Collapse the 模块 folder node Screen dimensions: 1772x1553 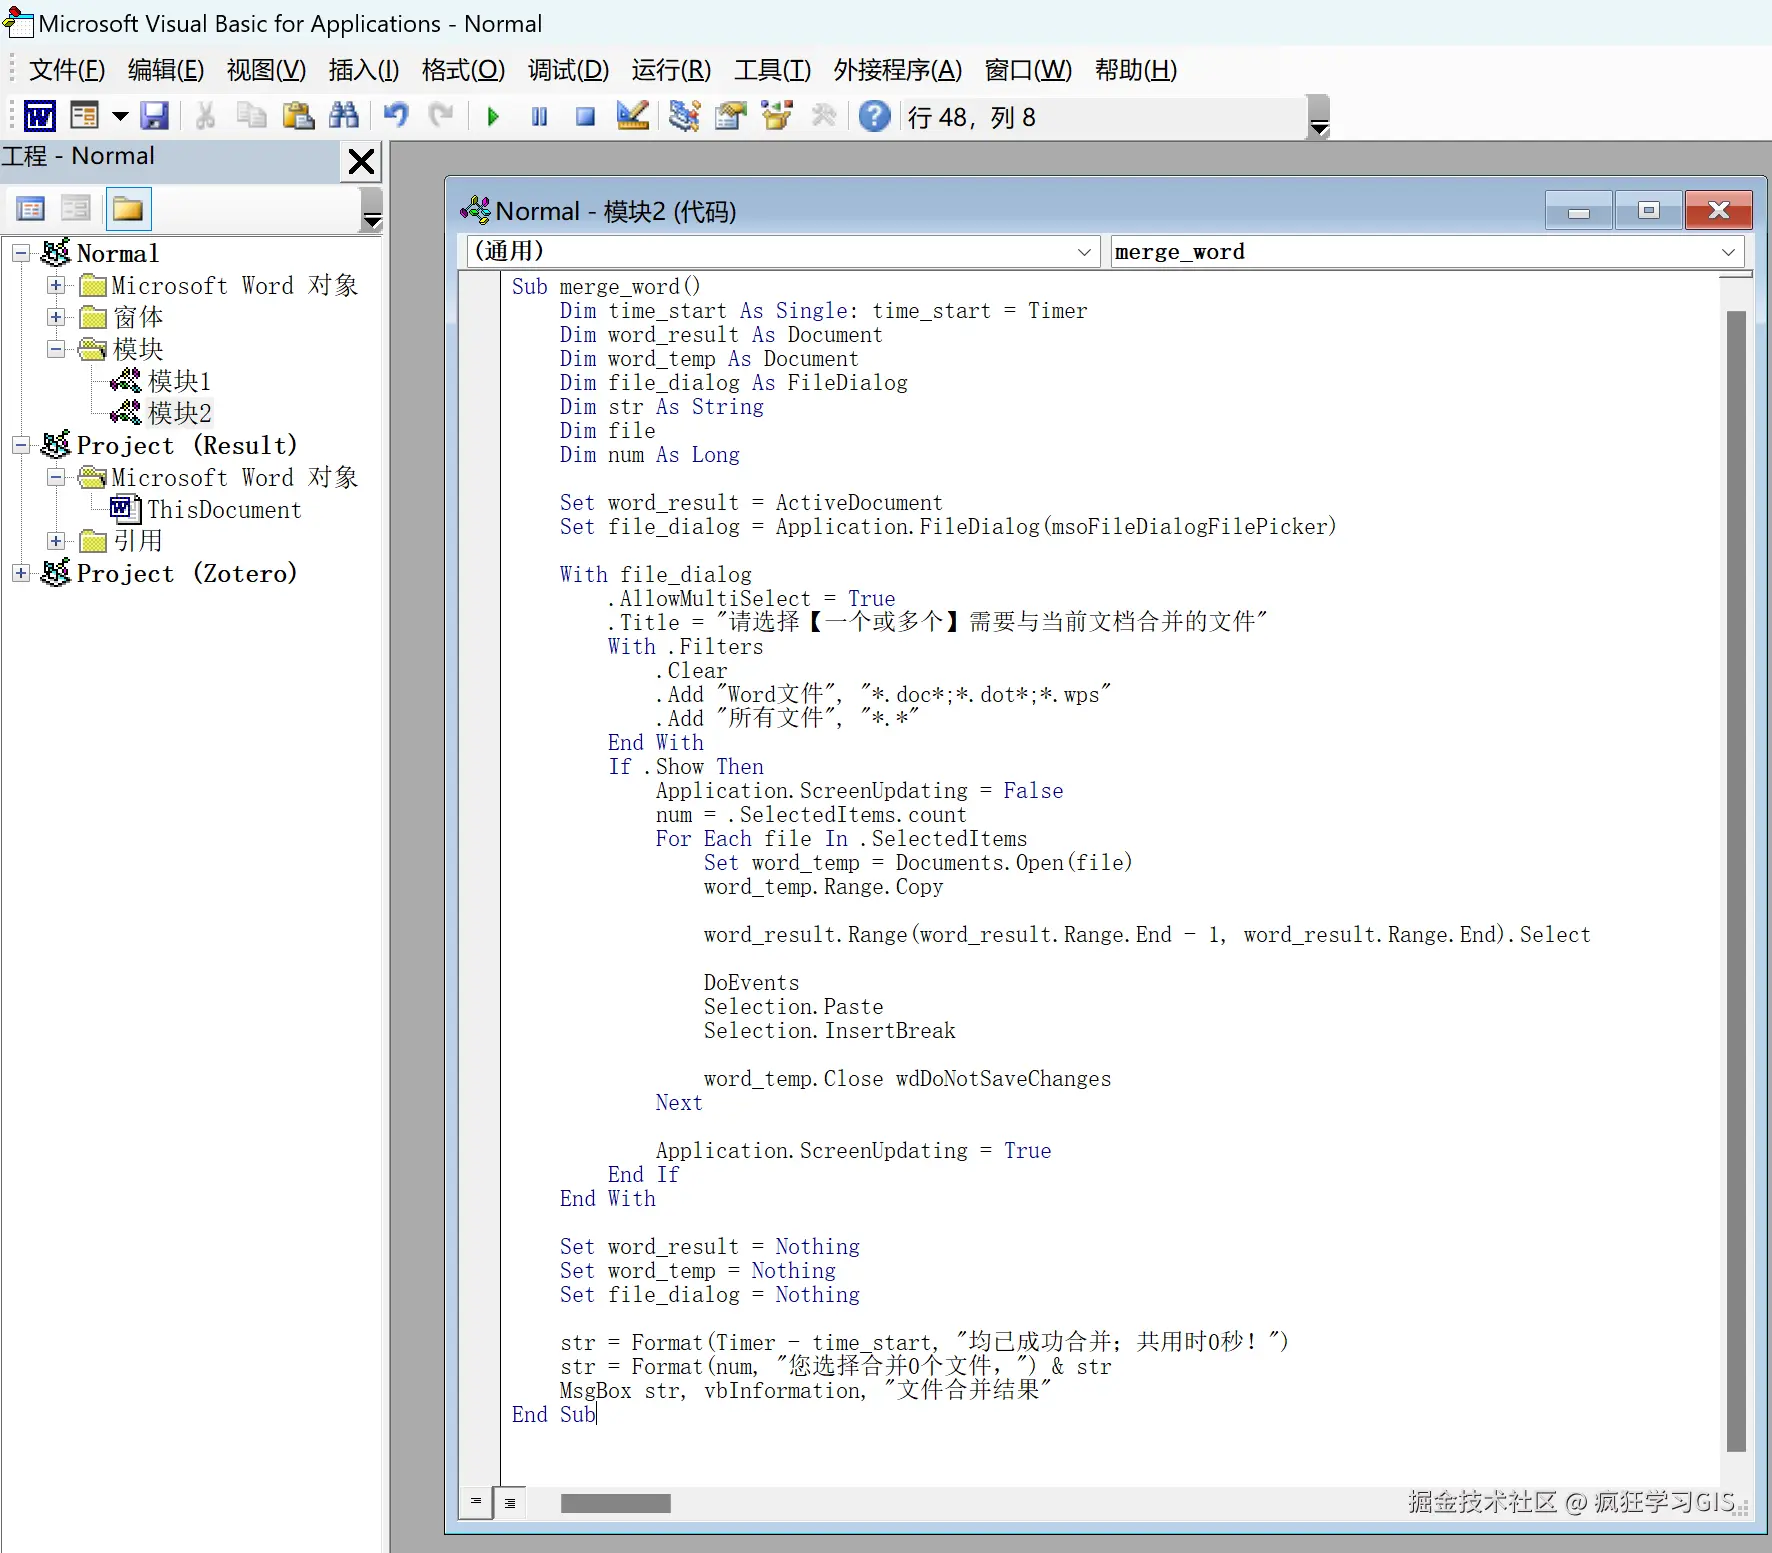(x=57, y=349)
